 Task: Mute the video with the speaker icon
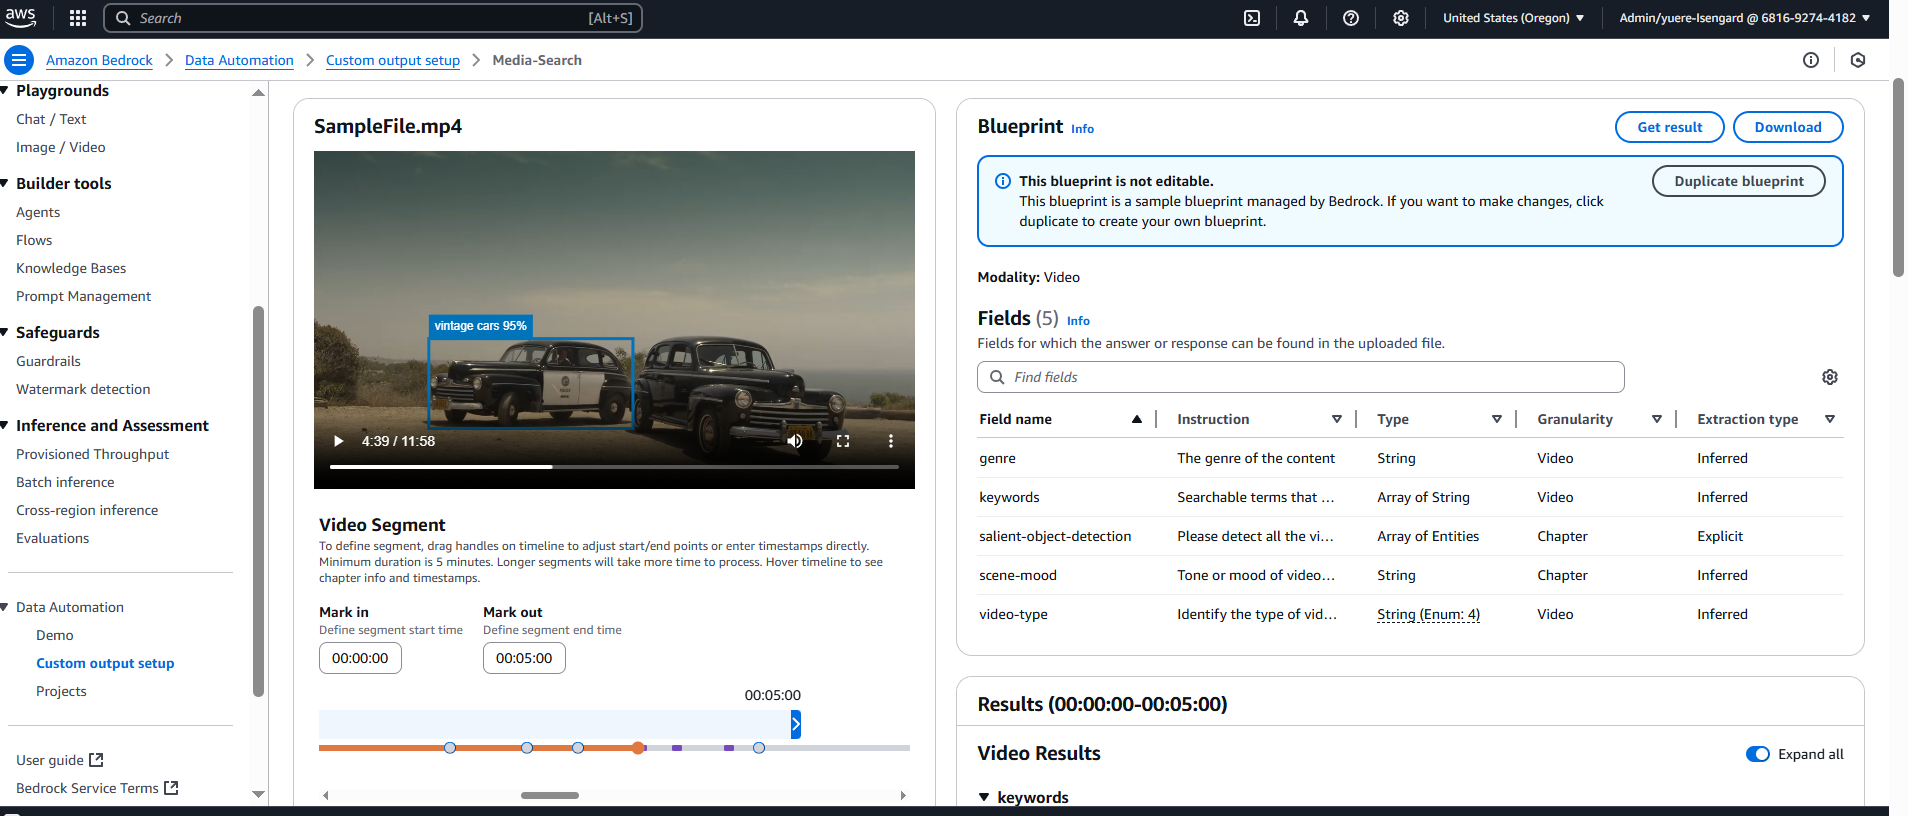pyautogui.click(x=795, y=441)
